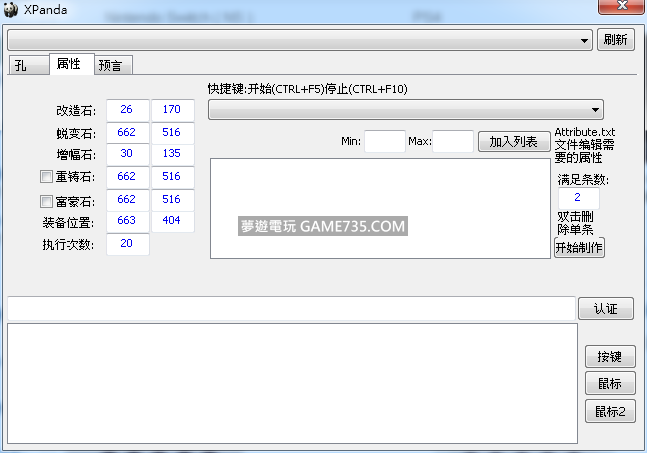Click the 鼠标2 button
Screen dimensions: 647x453
tap(610, 411)
